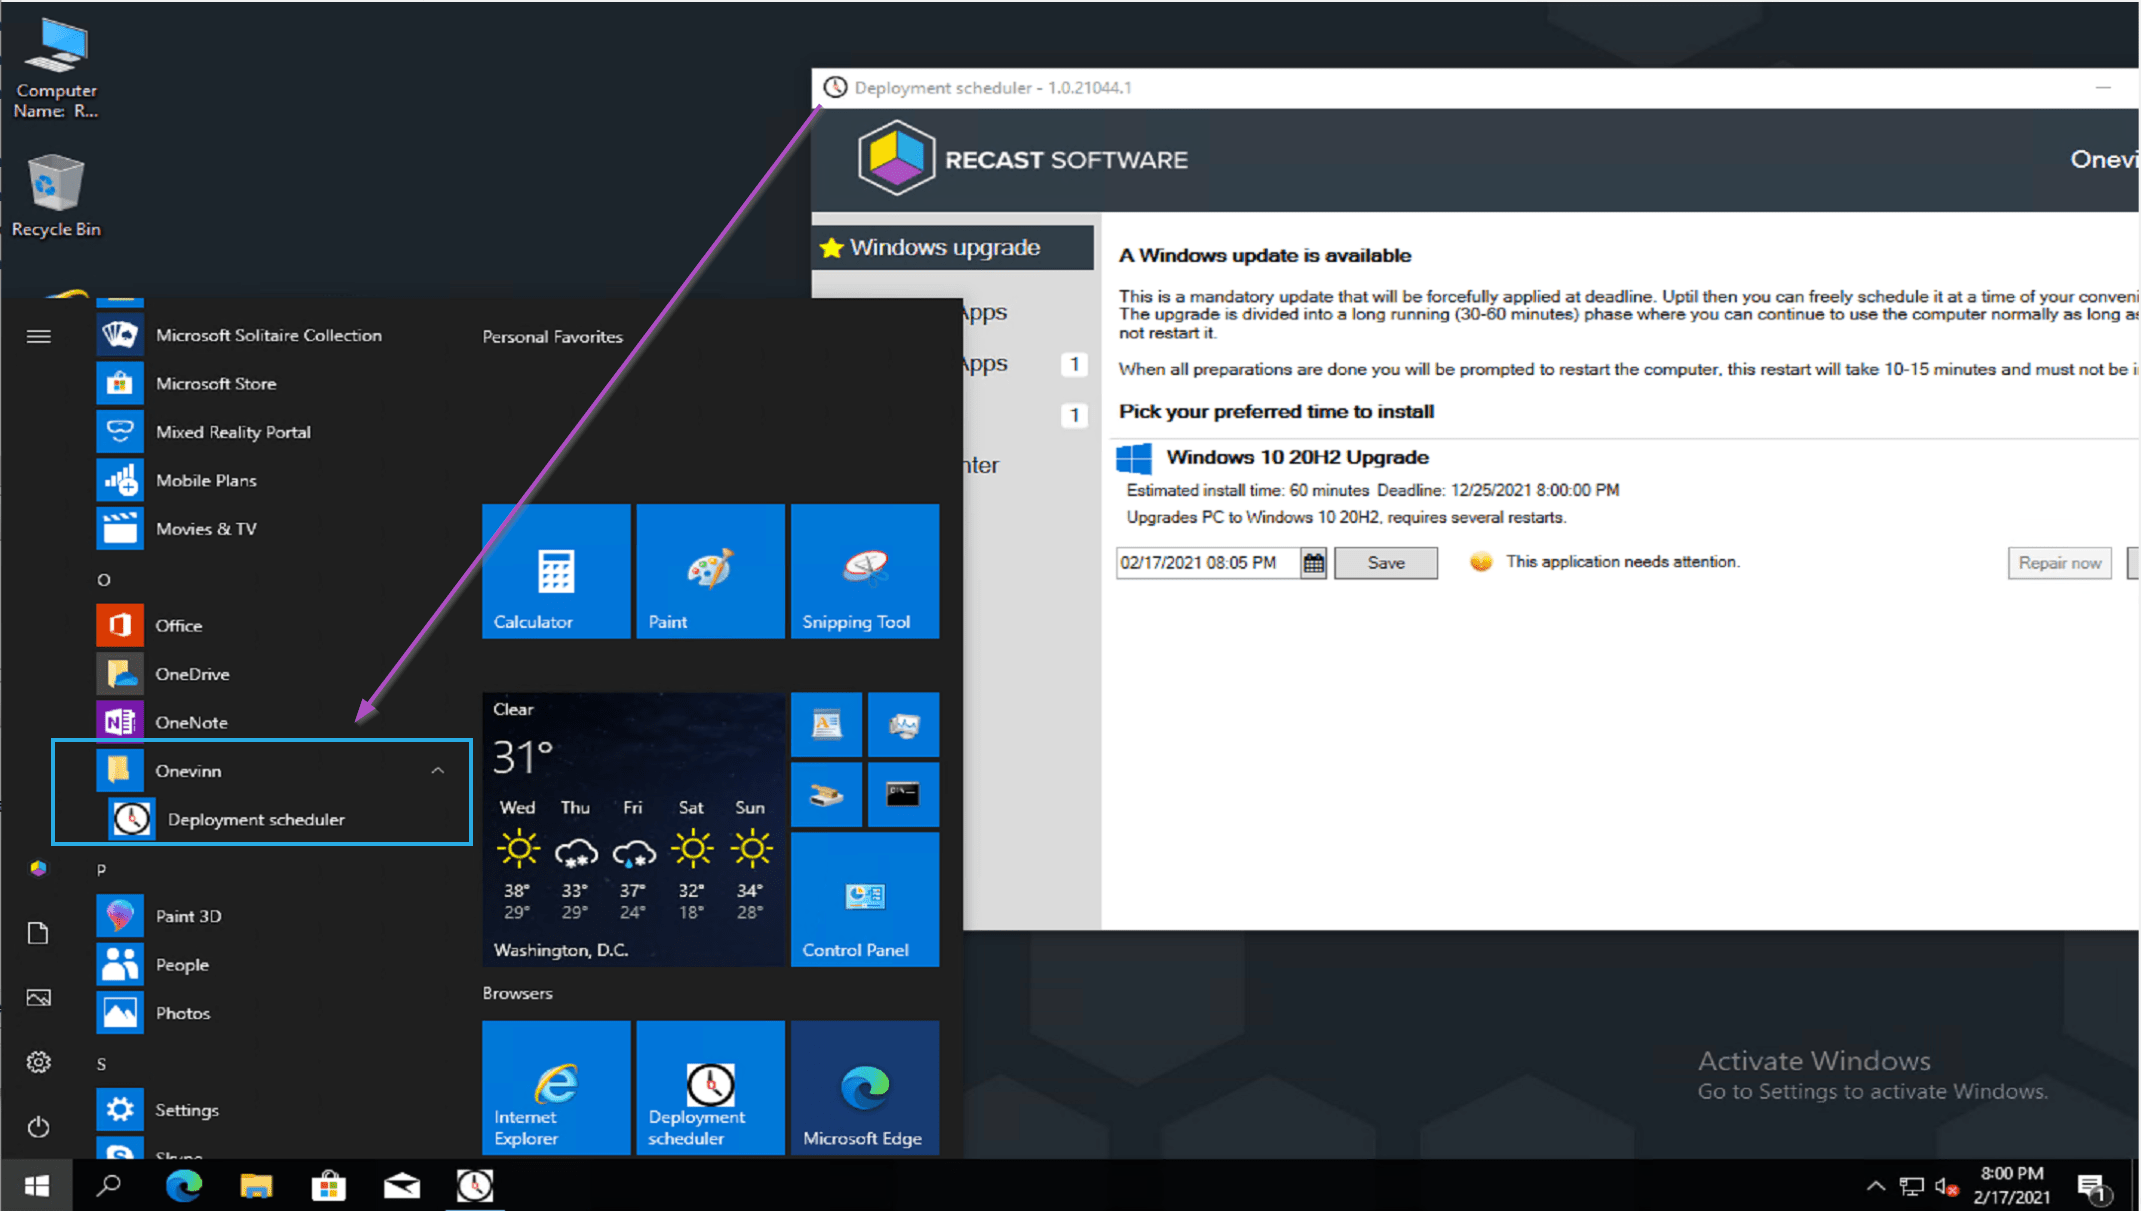Click the Deployment scheduler tile under Browsers
The image size is (2141, 1211).
point(710,1088)
